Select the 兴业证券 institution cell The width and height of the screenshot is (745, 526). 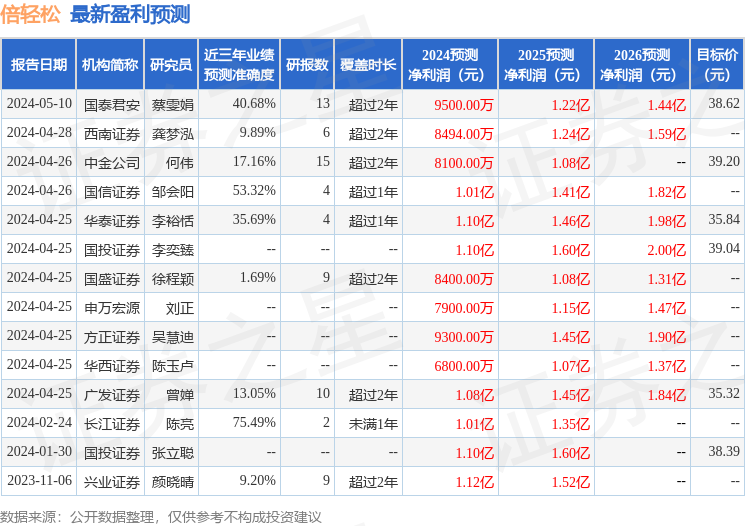point(112,482)
